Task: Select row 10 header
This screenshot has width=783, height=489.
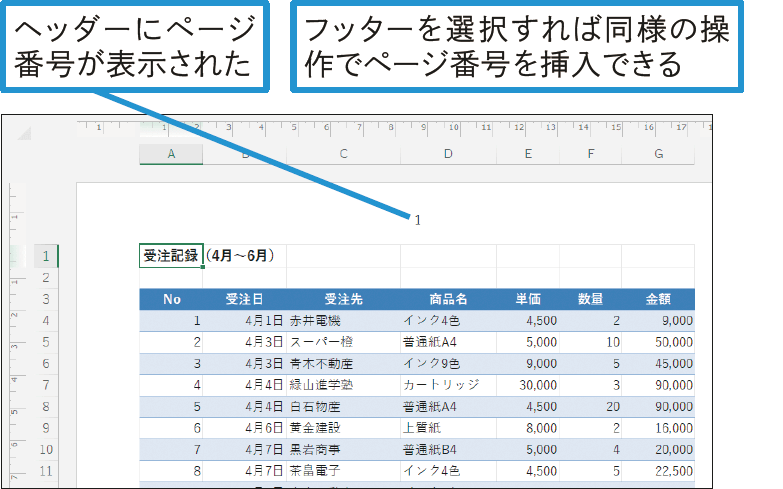Action: pos(46,450)
